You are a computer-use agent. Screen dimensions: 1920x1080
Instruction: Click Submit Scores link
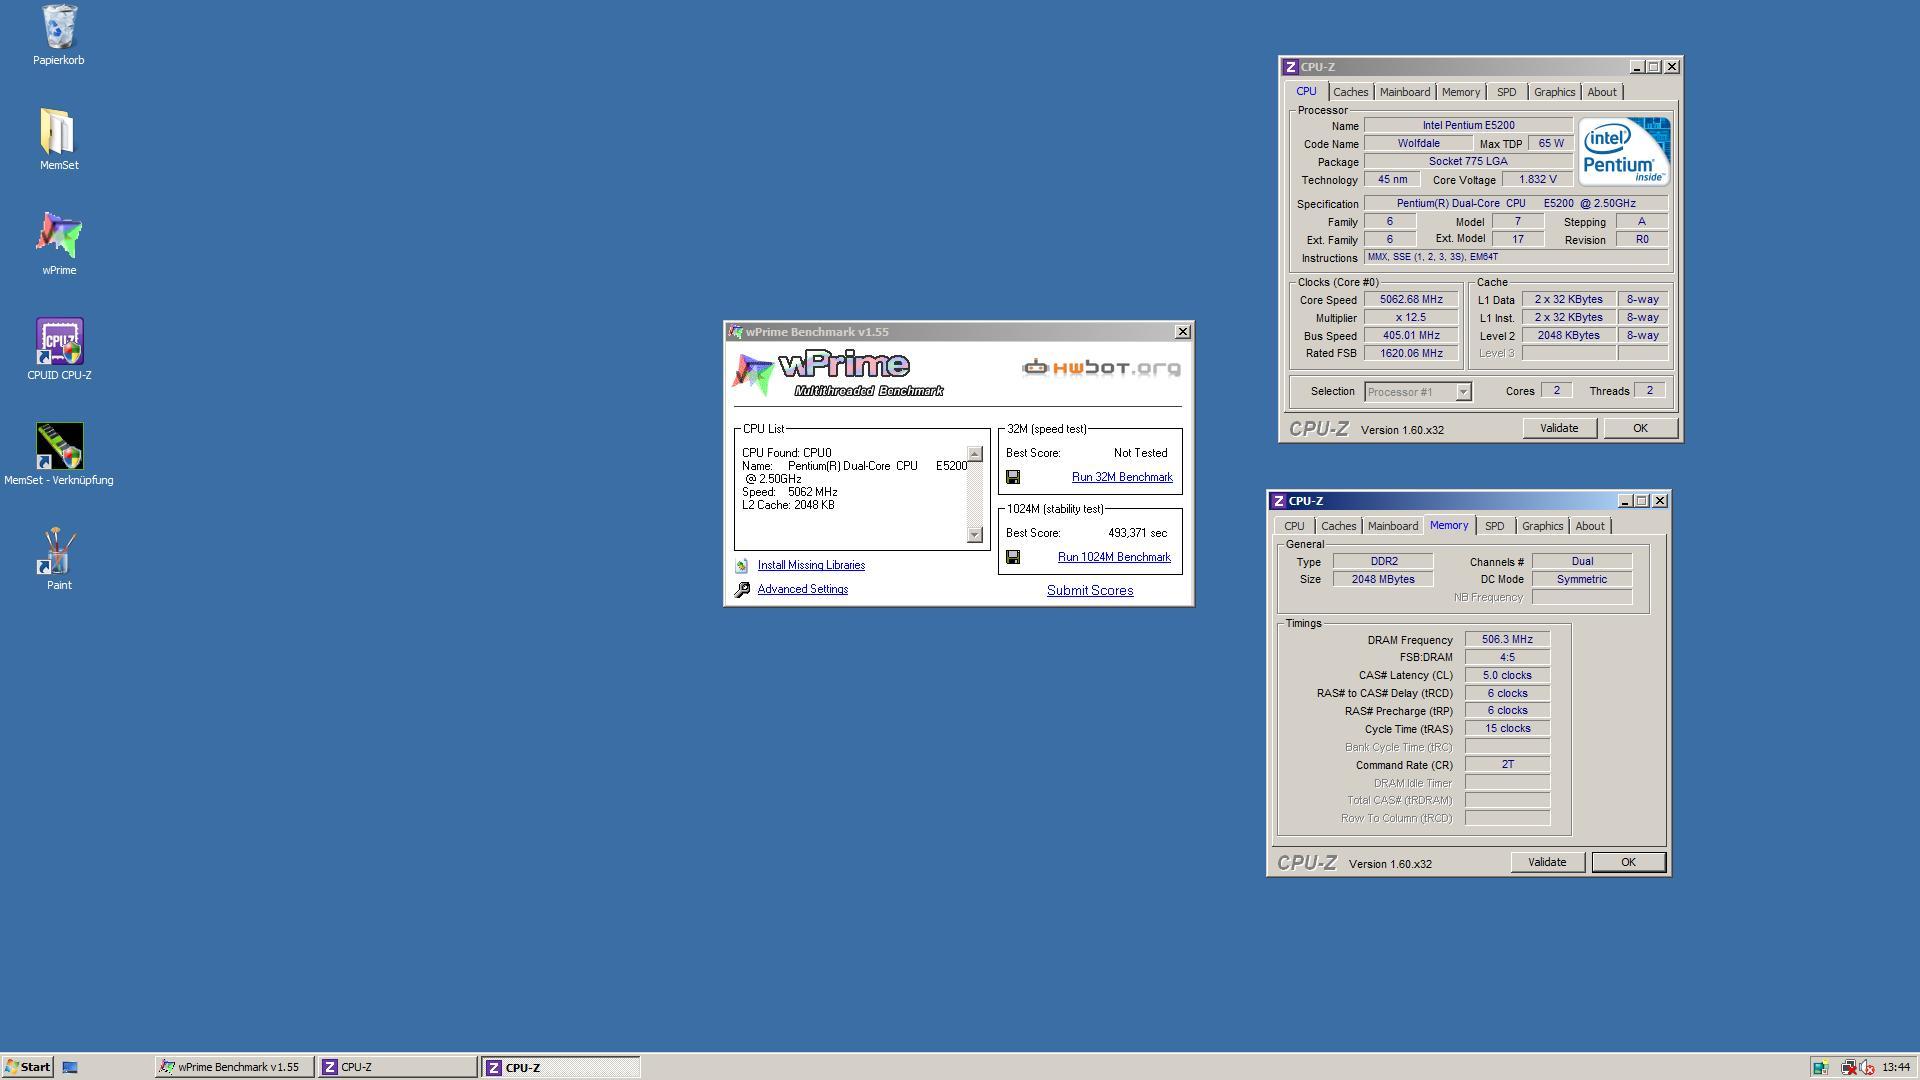click(x=1090, y=591)
